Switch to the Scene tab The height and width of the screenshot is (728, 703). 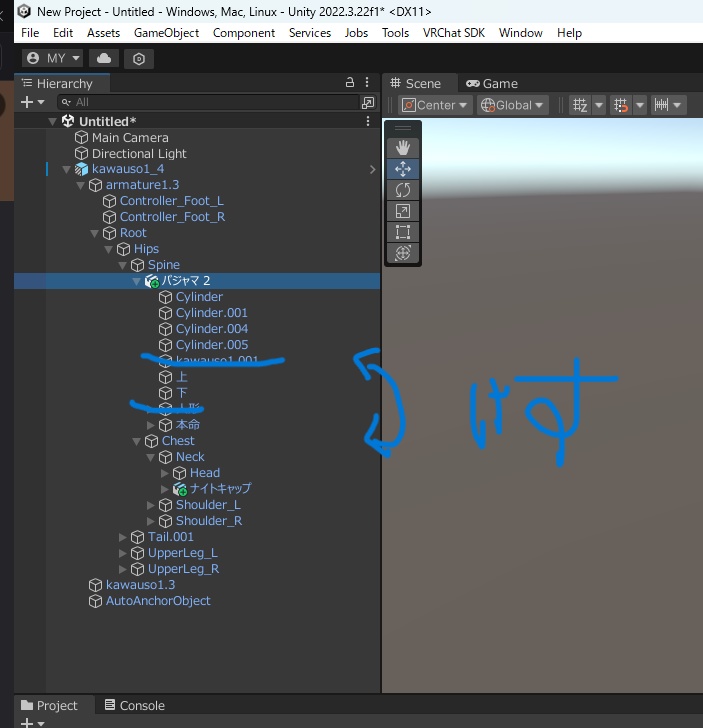coord(416,84)
